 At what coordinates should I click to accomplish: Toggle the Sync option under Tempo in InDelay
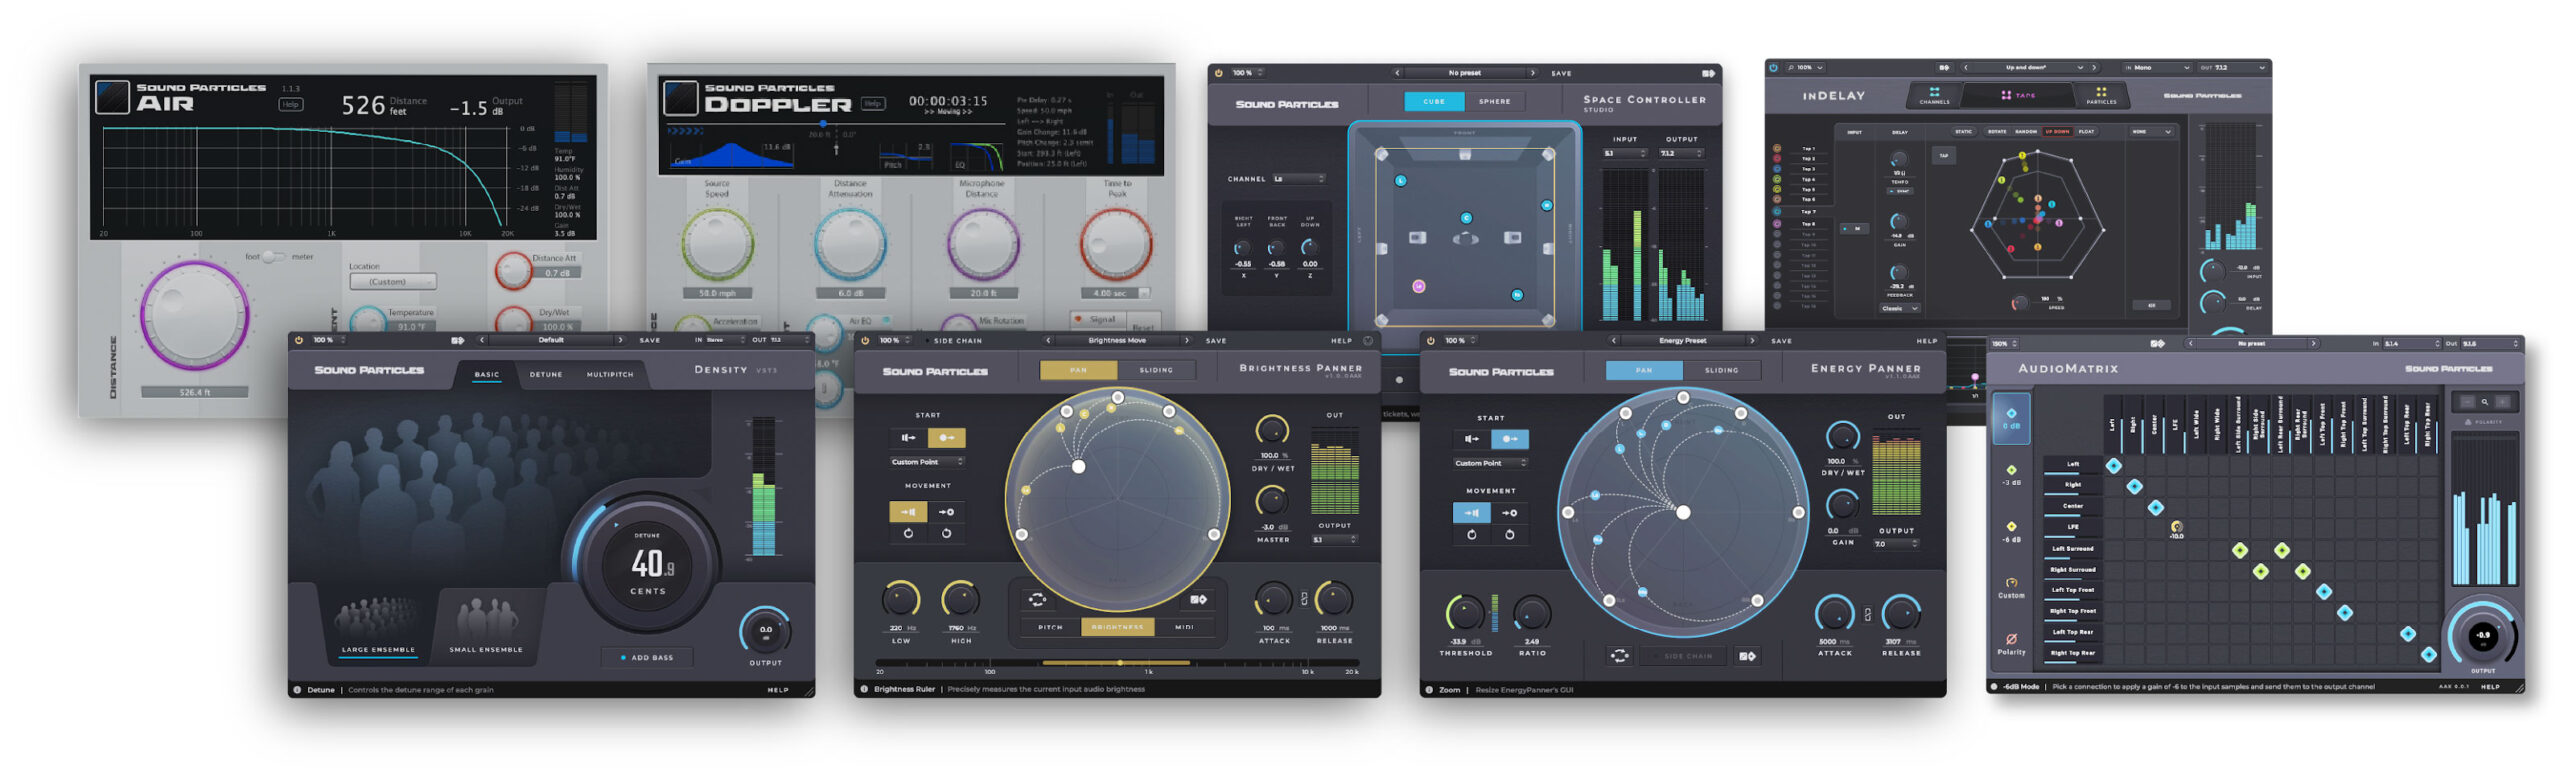[x=1899, y=190]
